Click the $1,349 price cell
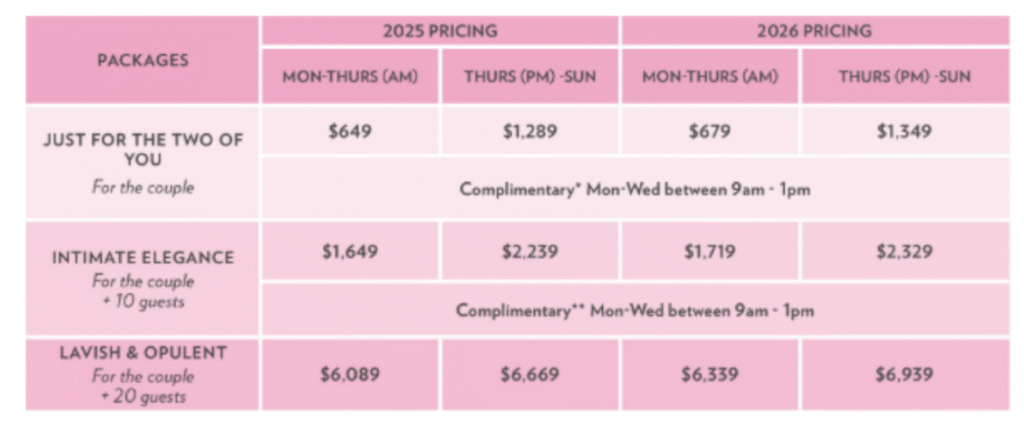Image resolution: width=1024 pixels, height=425 pixels. click(x=905, y=131)
